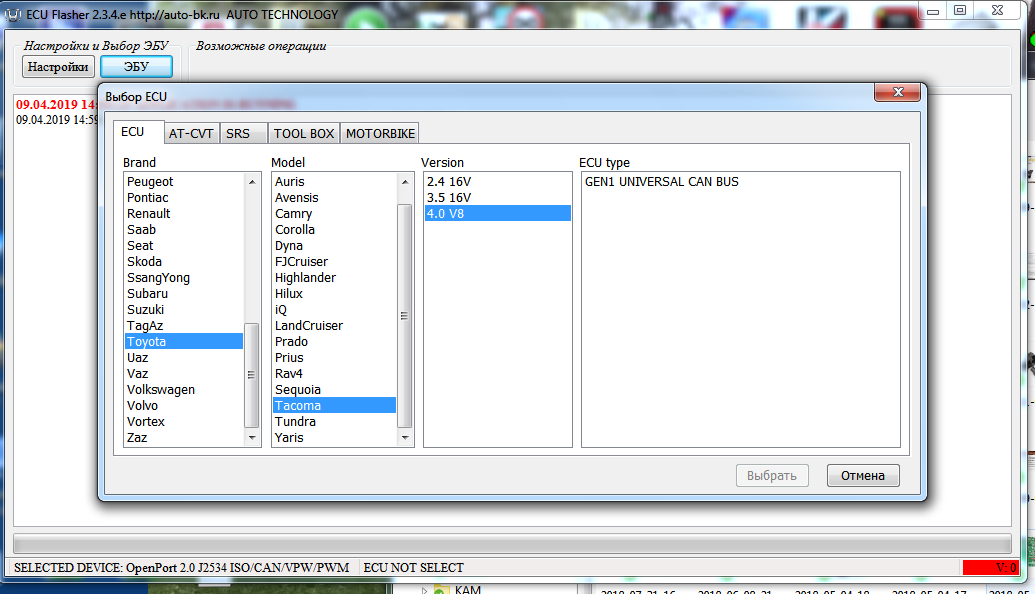Select SsangYong in the Brand list
Image resolution: width=1035 pixels, height=594 pixels.
click(x=184, y=277)
